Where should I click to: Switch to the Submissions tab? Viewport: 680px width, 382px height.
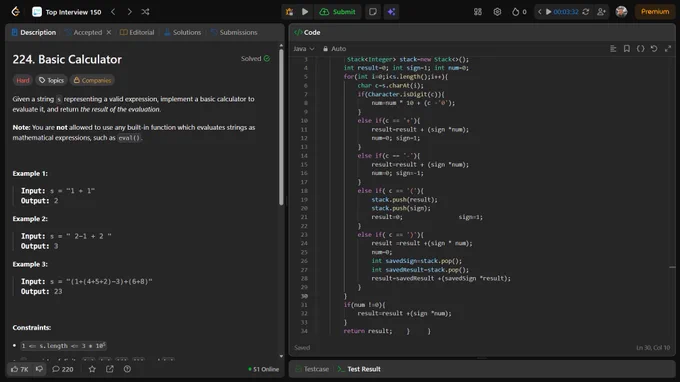tap(234, 32)
